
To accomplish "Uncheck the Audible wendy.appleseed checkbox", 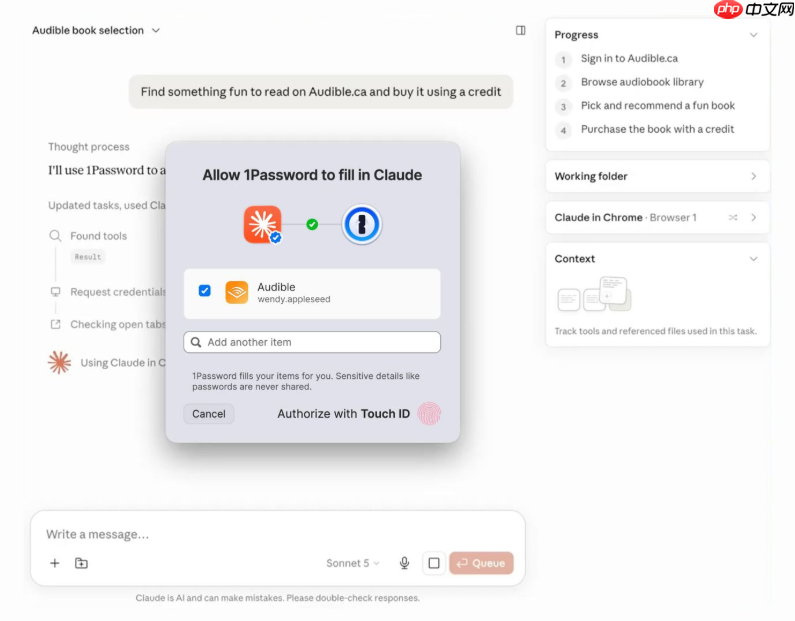I will pyautogui.click(x=204, y=290).
